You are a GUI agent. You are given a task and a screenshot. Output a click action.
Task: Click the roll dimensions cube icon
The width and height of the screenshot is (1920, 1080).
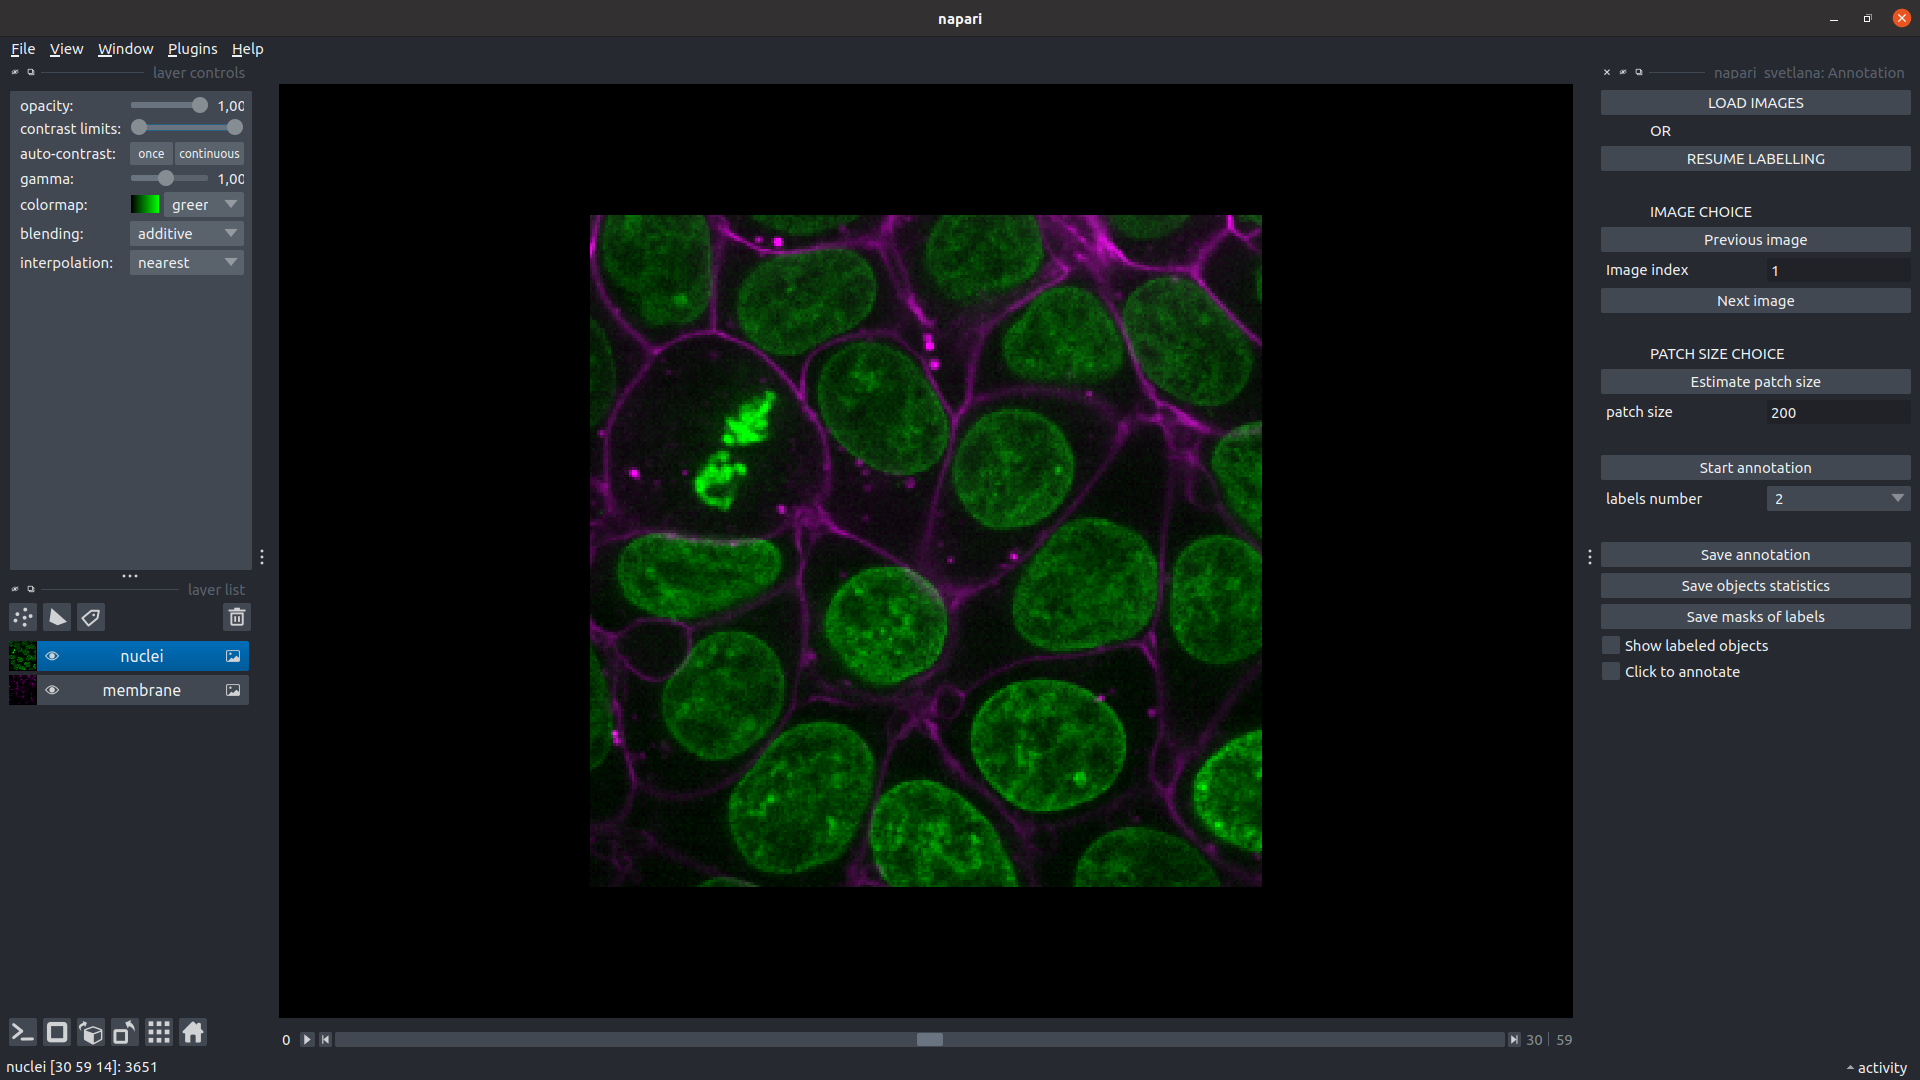point(91,1032)
